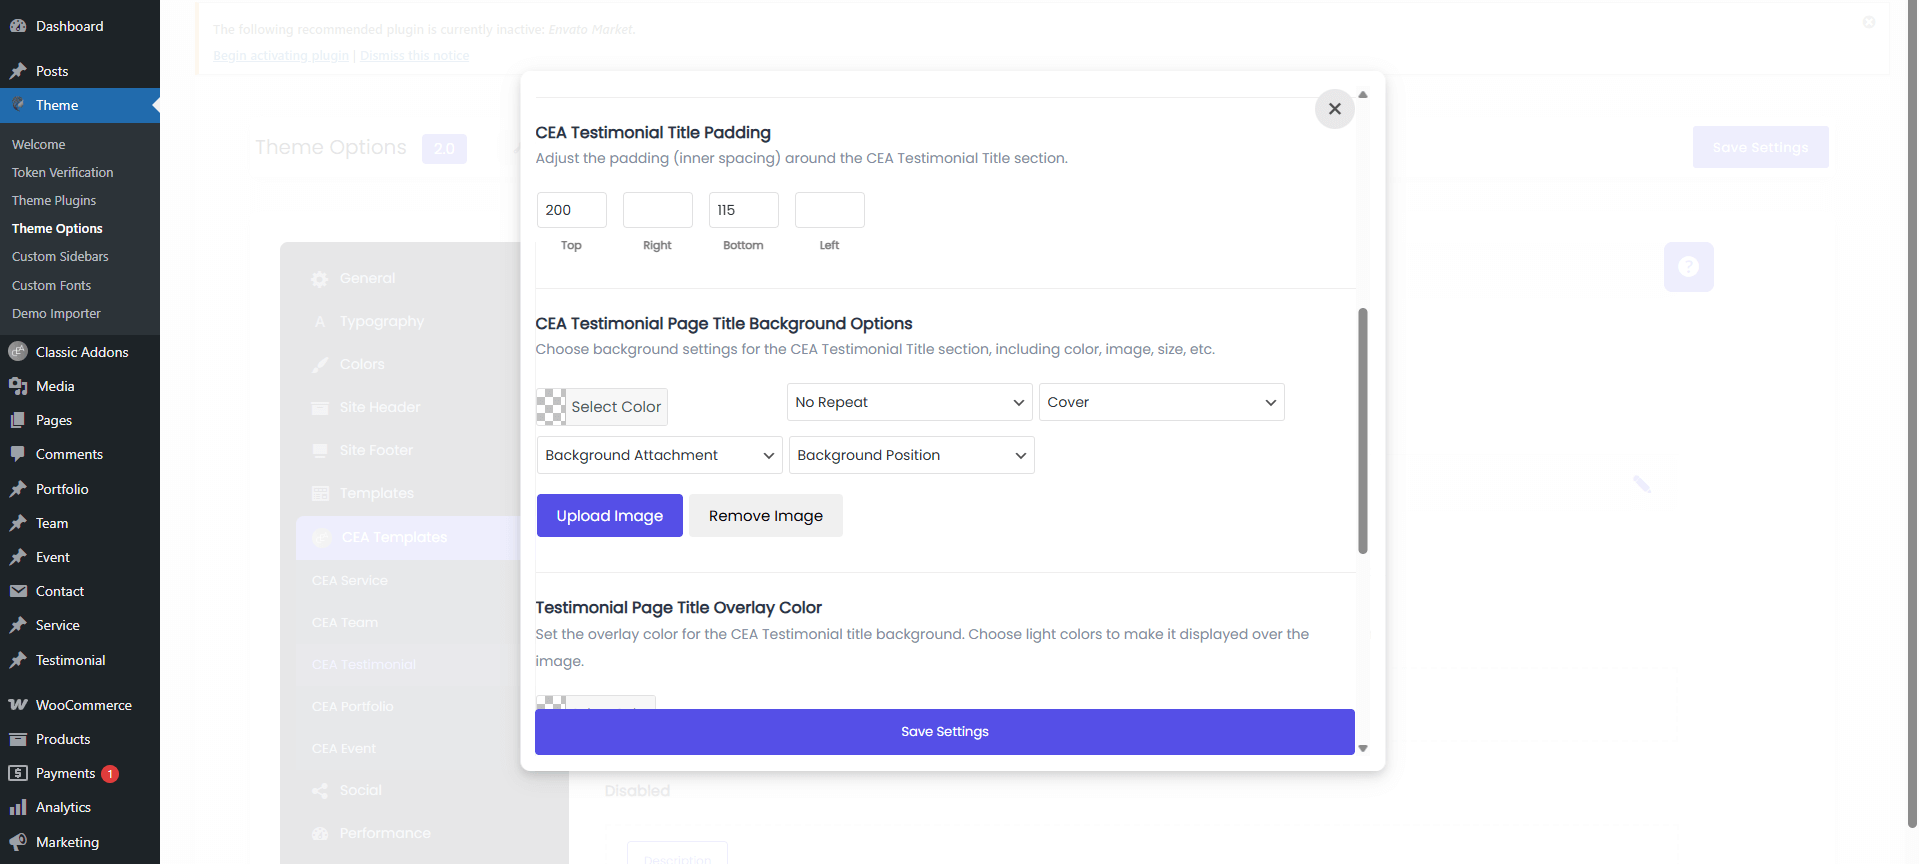The image size is (1919, 864).
Task: Click the Comments bubble icon
Action: click(18, 454)
